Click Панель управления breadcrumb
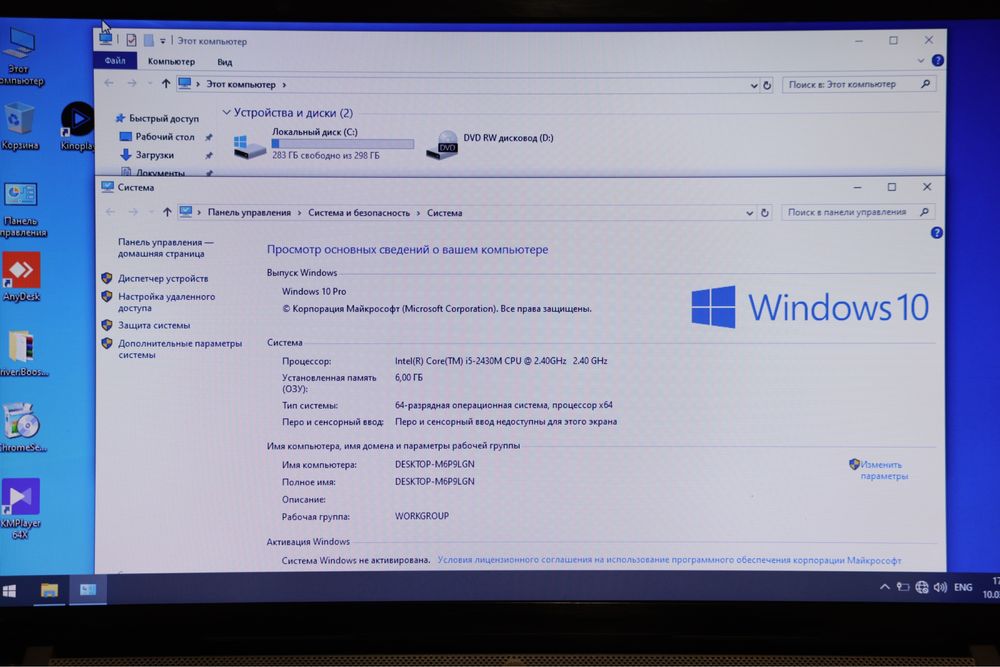1000x667 pixels. [x=249, y=213]
